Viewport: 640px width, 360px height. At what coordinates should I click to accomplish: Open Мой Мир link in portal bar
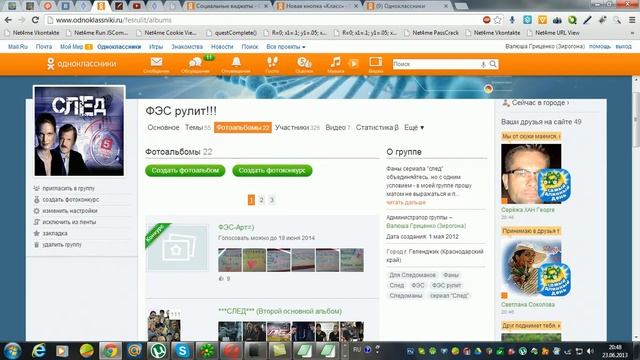tap(72, 47)
